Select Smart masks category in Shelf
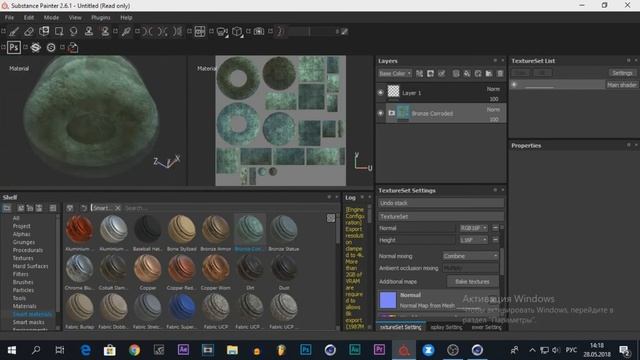 tap(28, 322)
